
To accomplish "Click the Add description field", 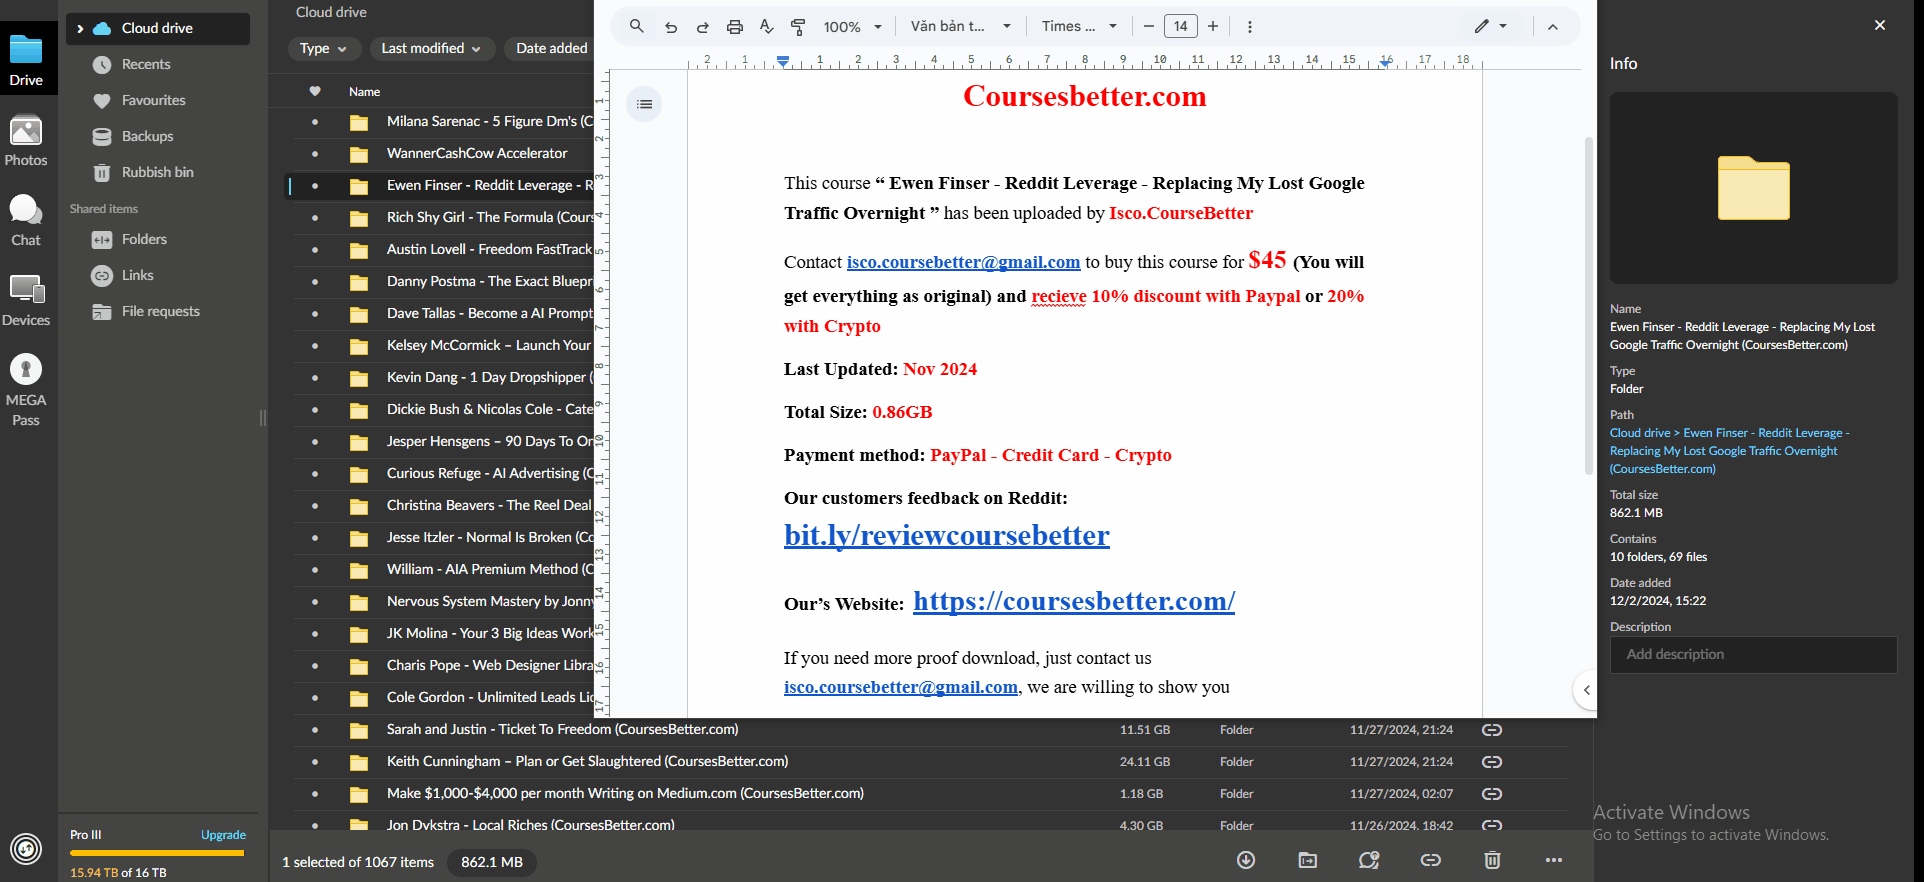I will pyautogui.click(x=1753, y=654).
